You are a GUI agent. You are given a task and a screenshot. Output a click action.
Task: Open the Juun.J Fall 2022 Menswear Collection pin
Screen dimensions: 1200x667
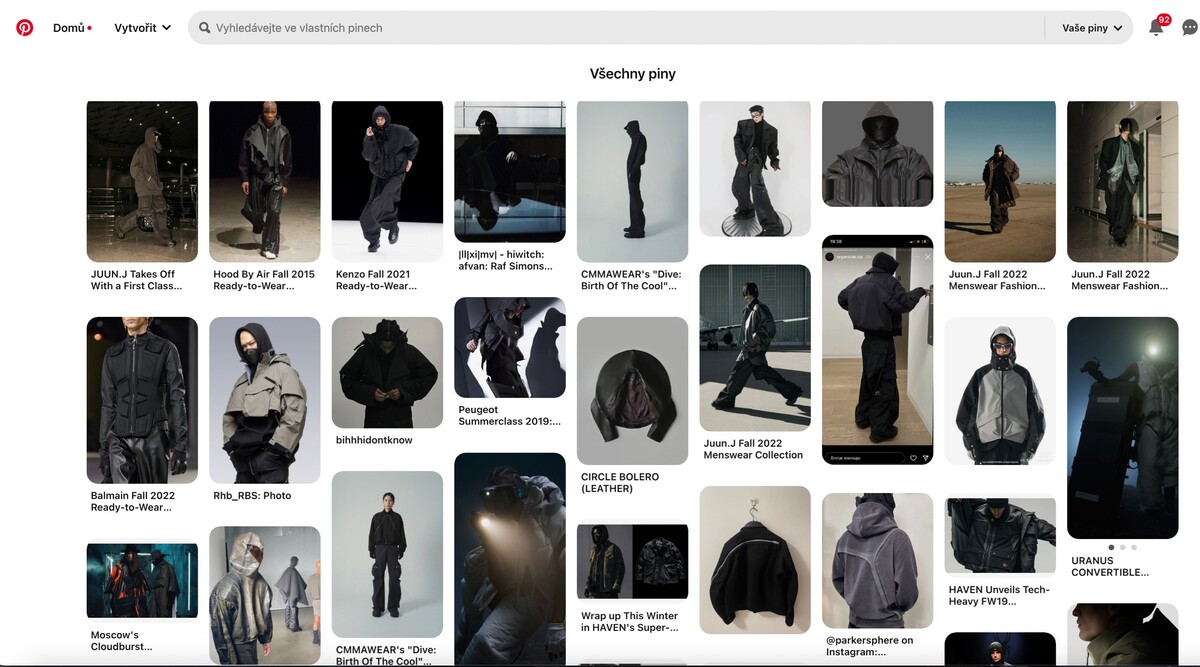point(754,348)
